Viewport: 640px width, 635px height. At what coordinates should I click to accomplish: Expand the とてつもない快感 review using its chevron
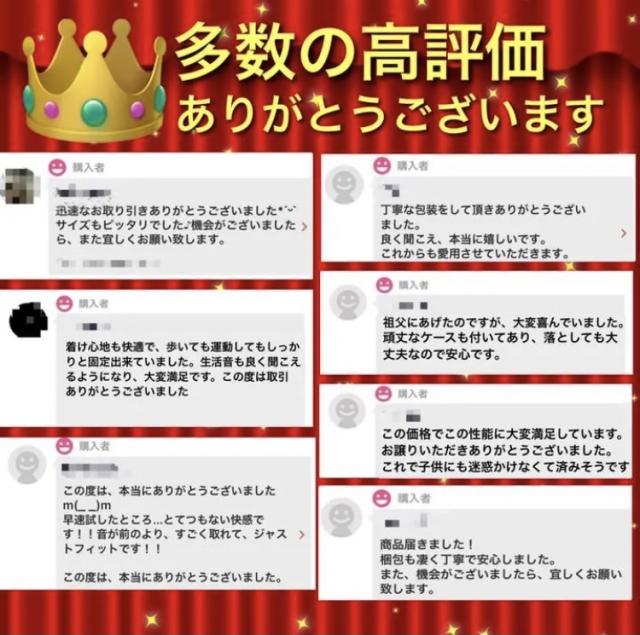tap(302, 535)
